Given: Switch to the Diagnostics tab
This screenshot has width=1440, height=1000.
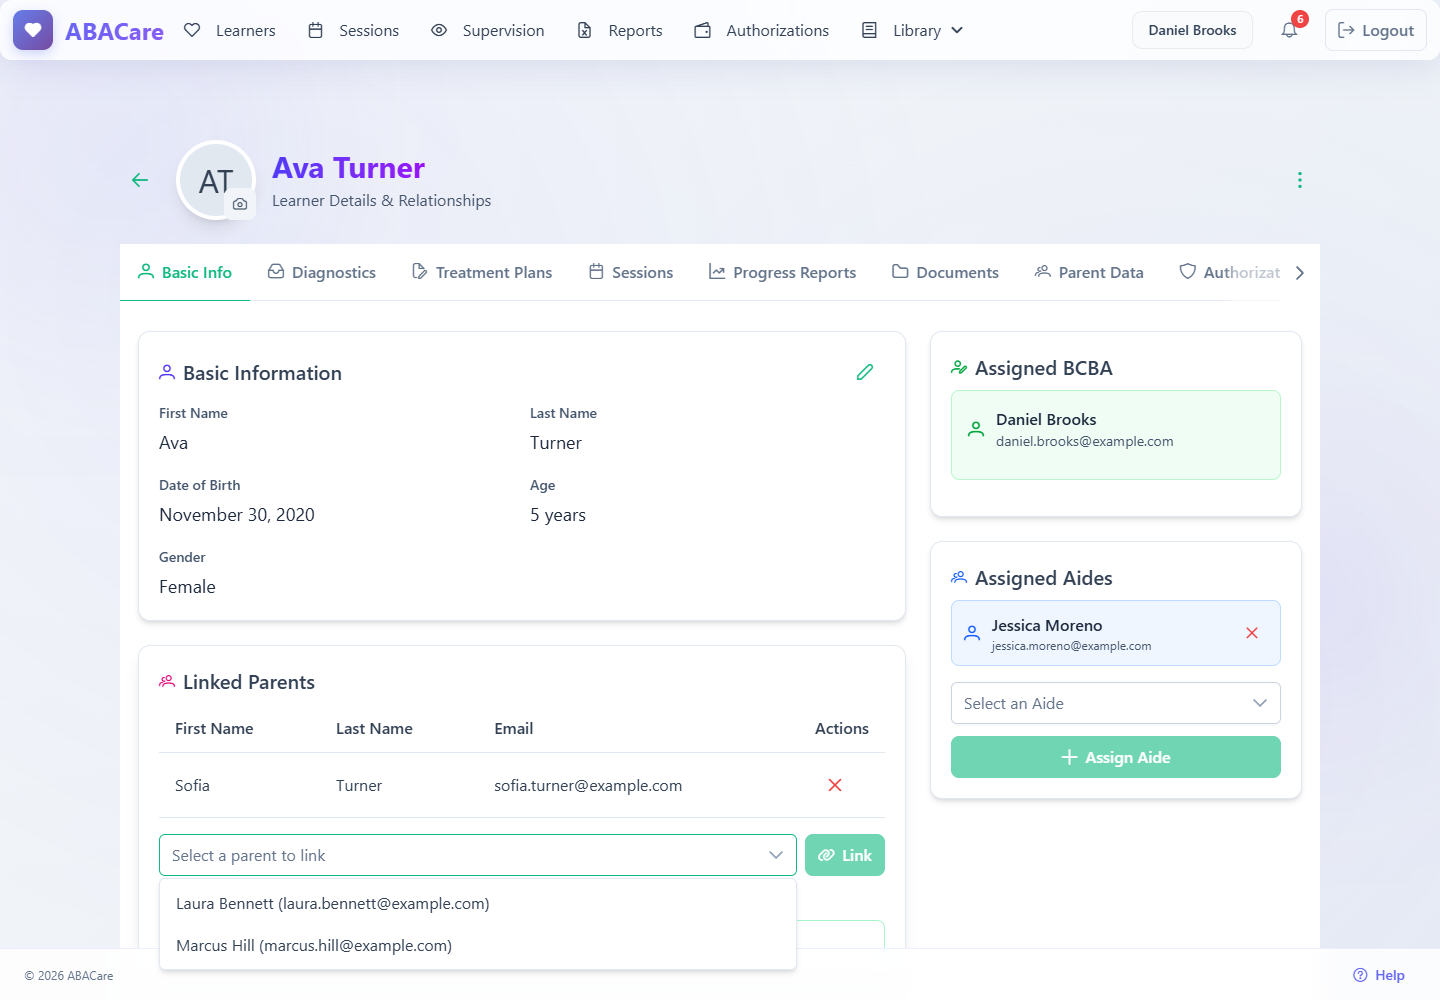Looking at the screenshot, I should coord(322,272).
